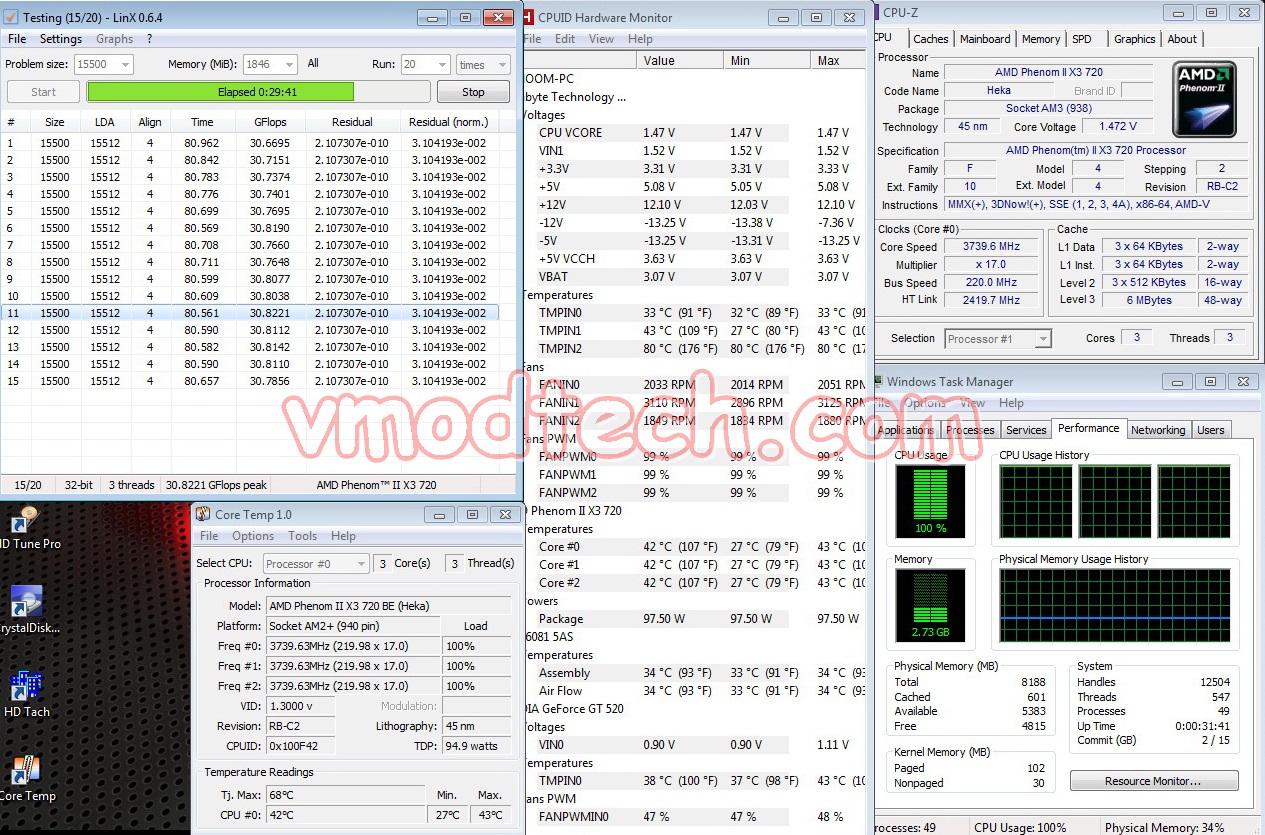Click the Stop button in LinX

pos(473,92)
